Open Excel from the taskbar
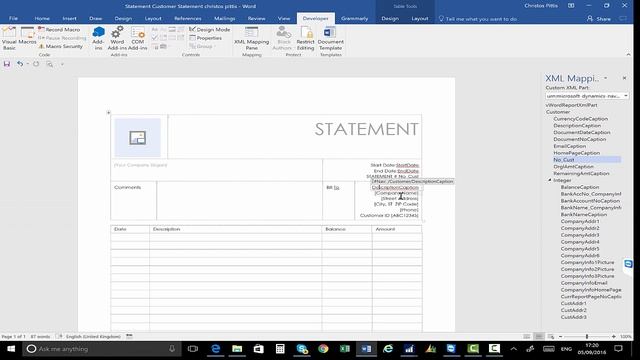The width and height of the screenshot is (640, 360). click(345, 349)
